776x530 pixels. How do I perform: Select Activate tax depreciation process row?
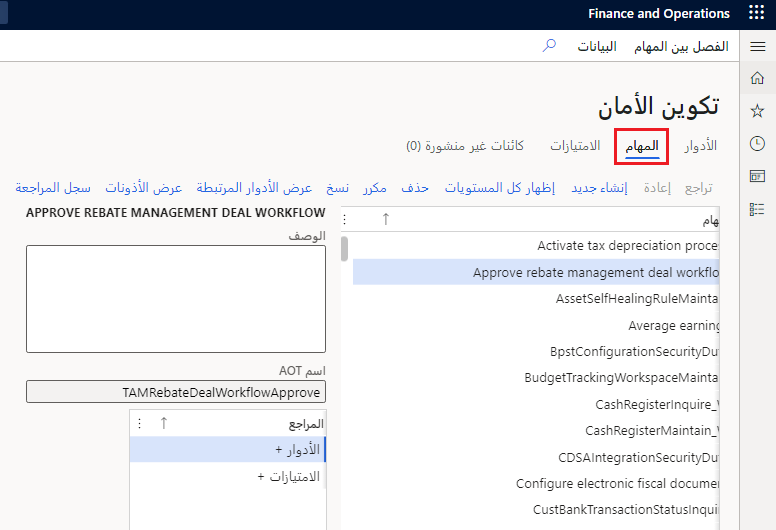click(536, 245)
